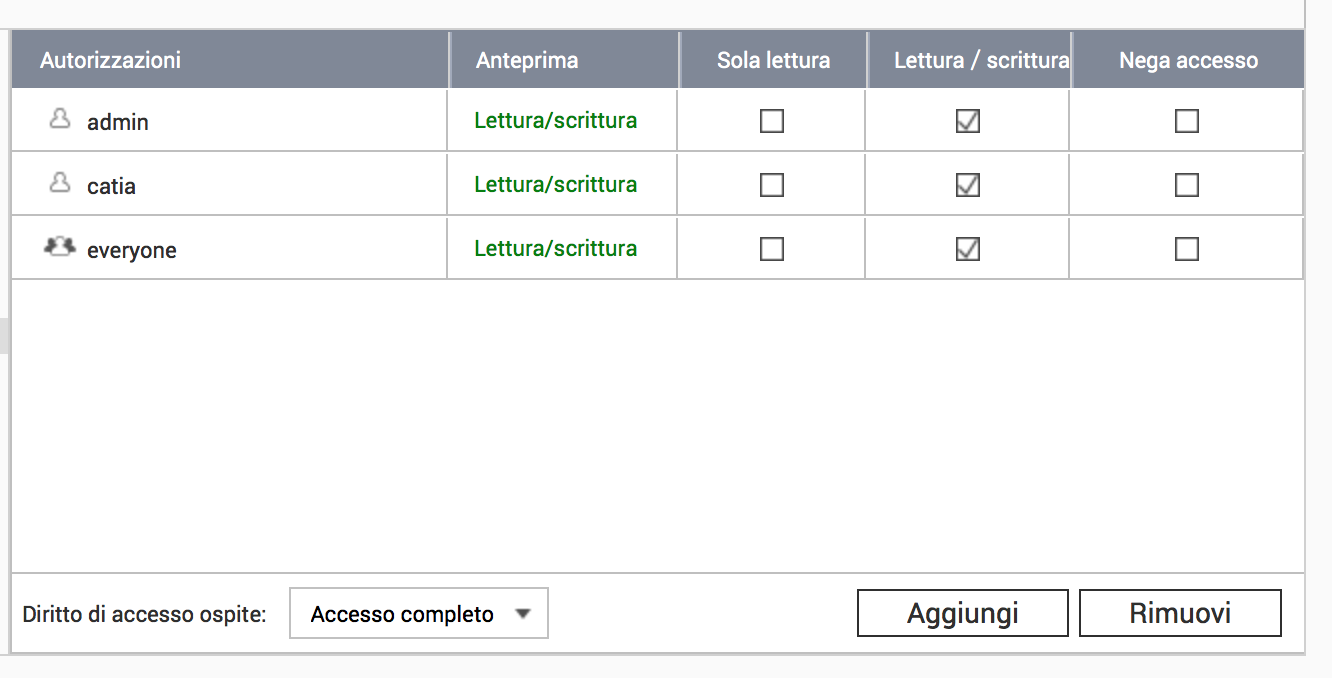This screenshot has height=678, width=1332.
Task: Click the Anteprima column header
Action: coord(527,60)
